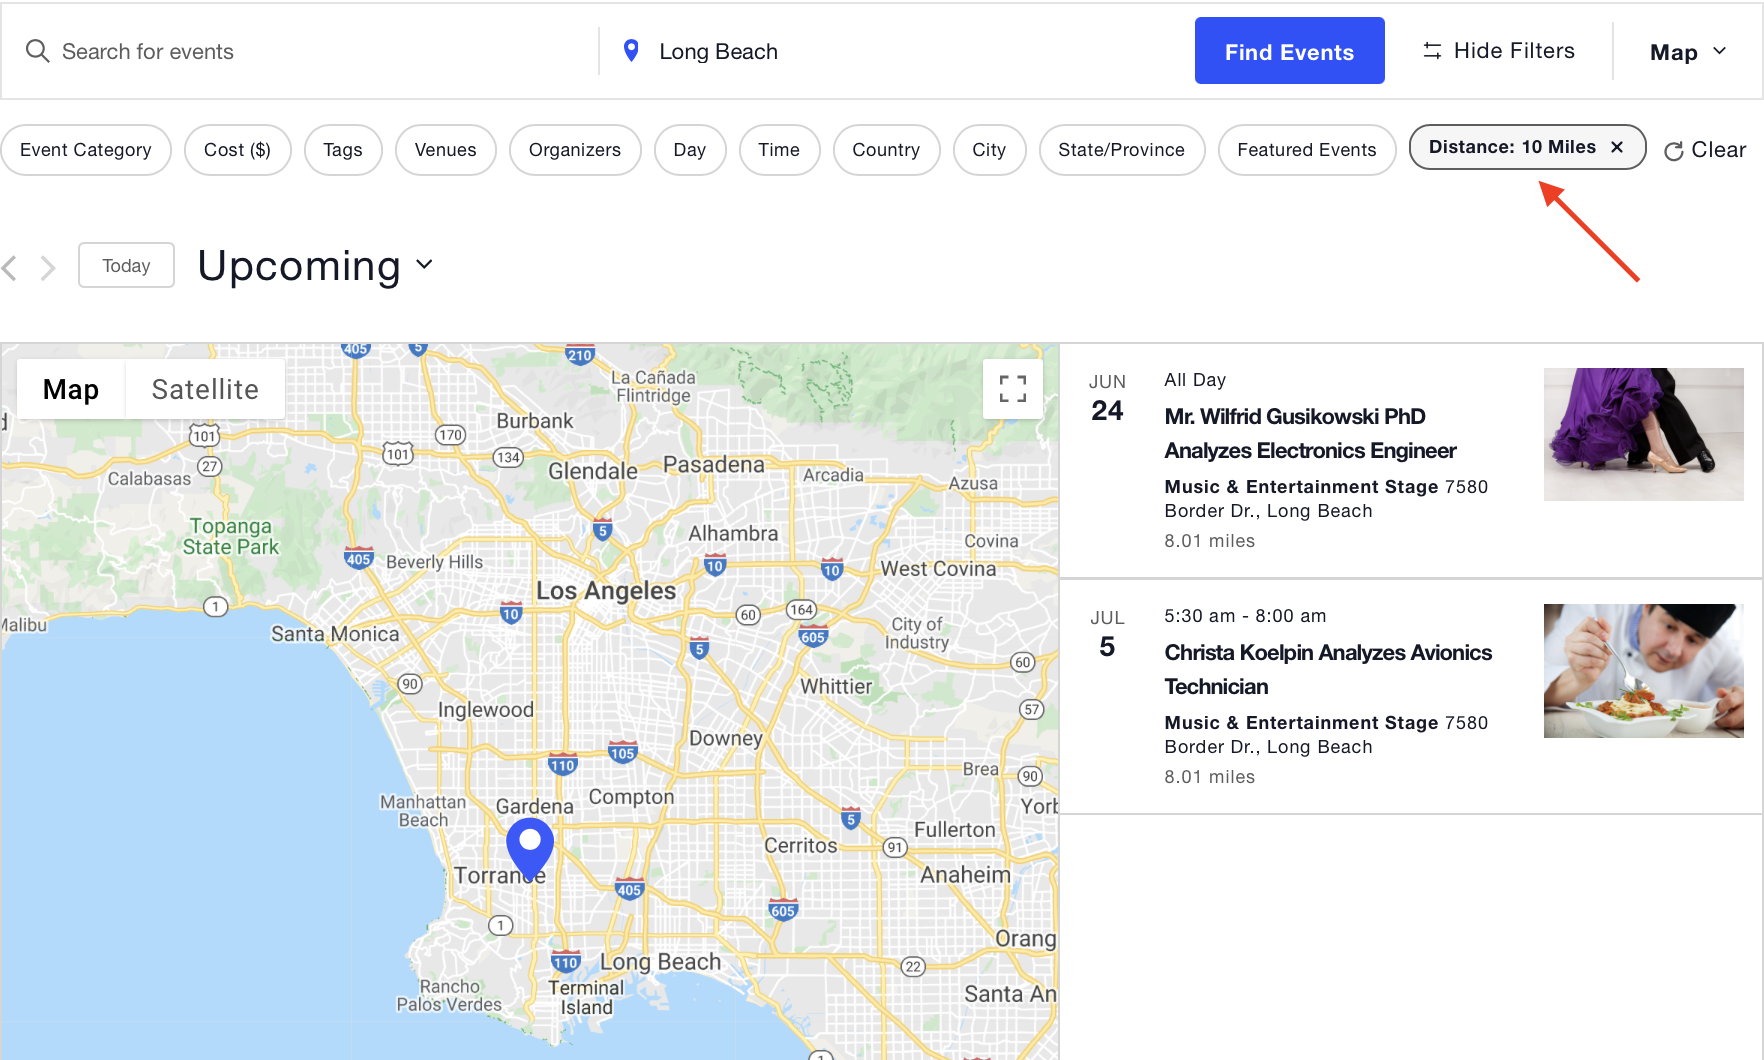Viewport: 1764px width, 1060px height.
Task: Click the sliders icon next to Hide Filters
Action: point(1432,50)
